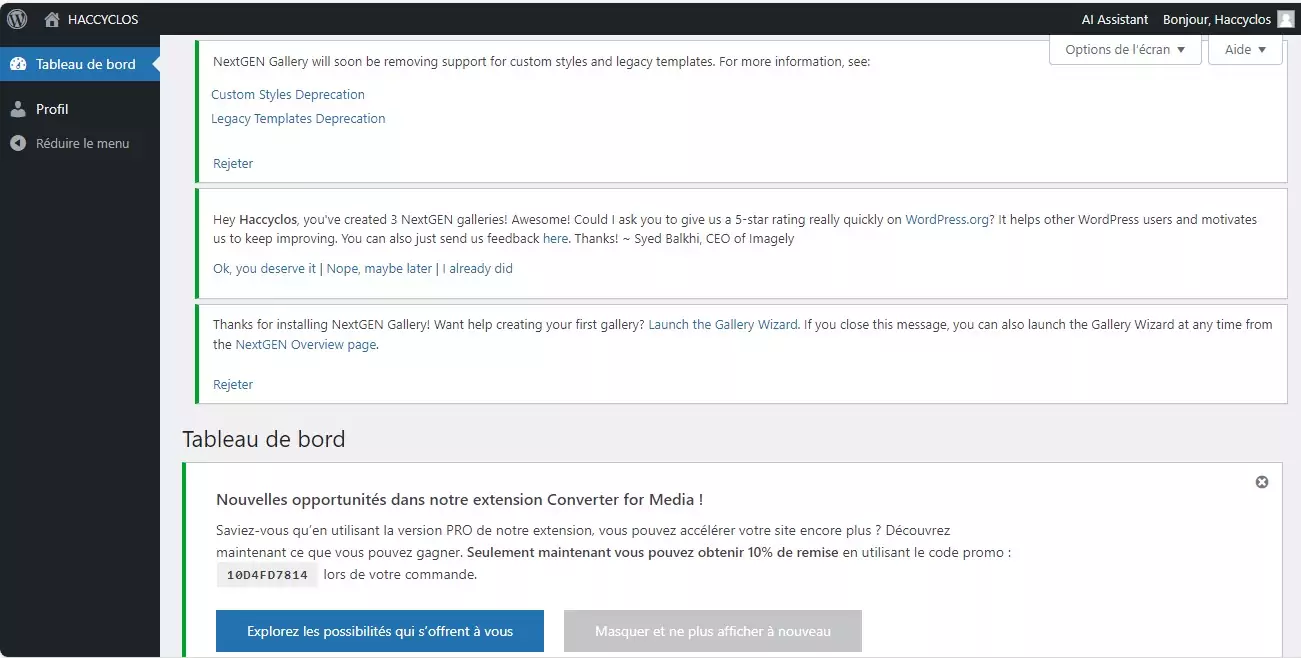Open Tableau de bord menu item
1301x658 pixels.
pos(80,64)
